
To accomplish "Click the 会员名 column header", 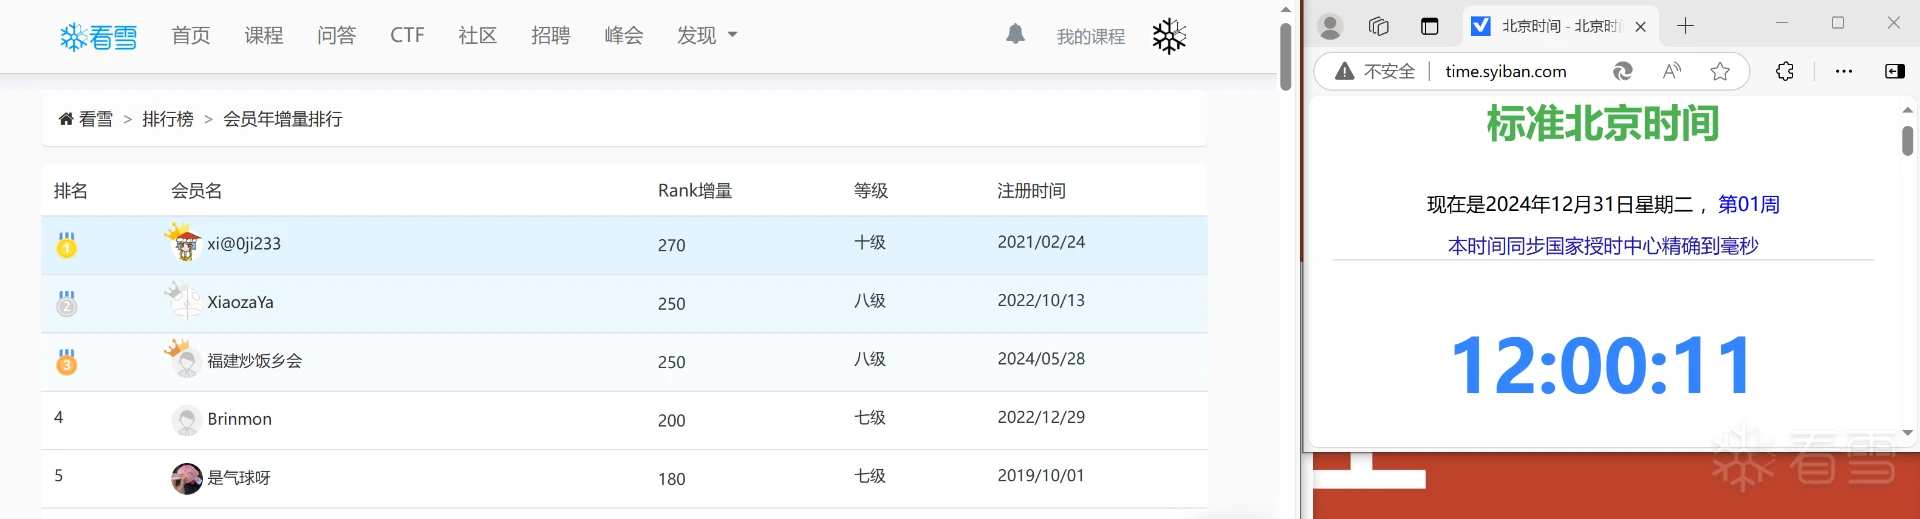I will 196,190.
